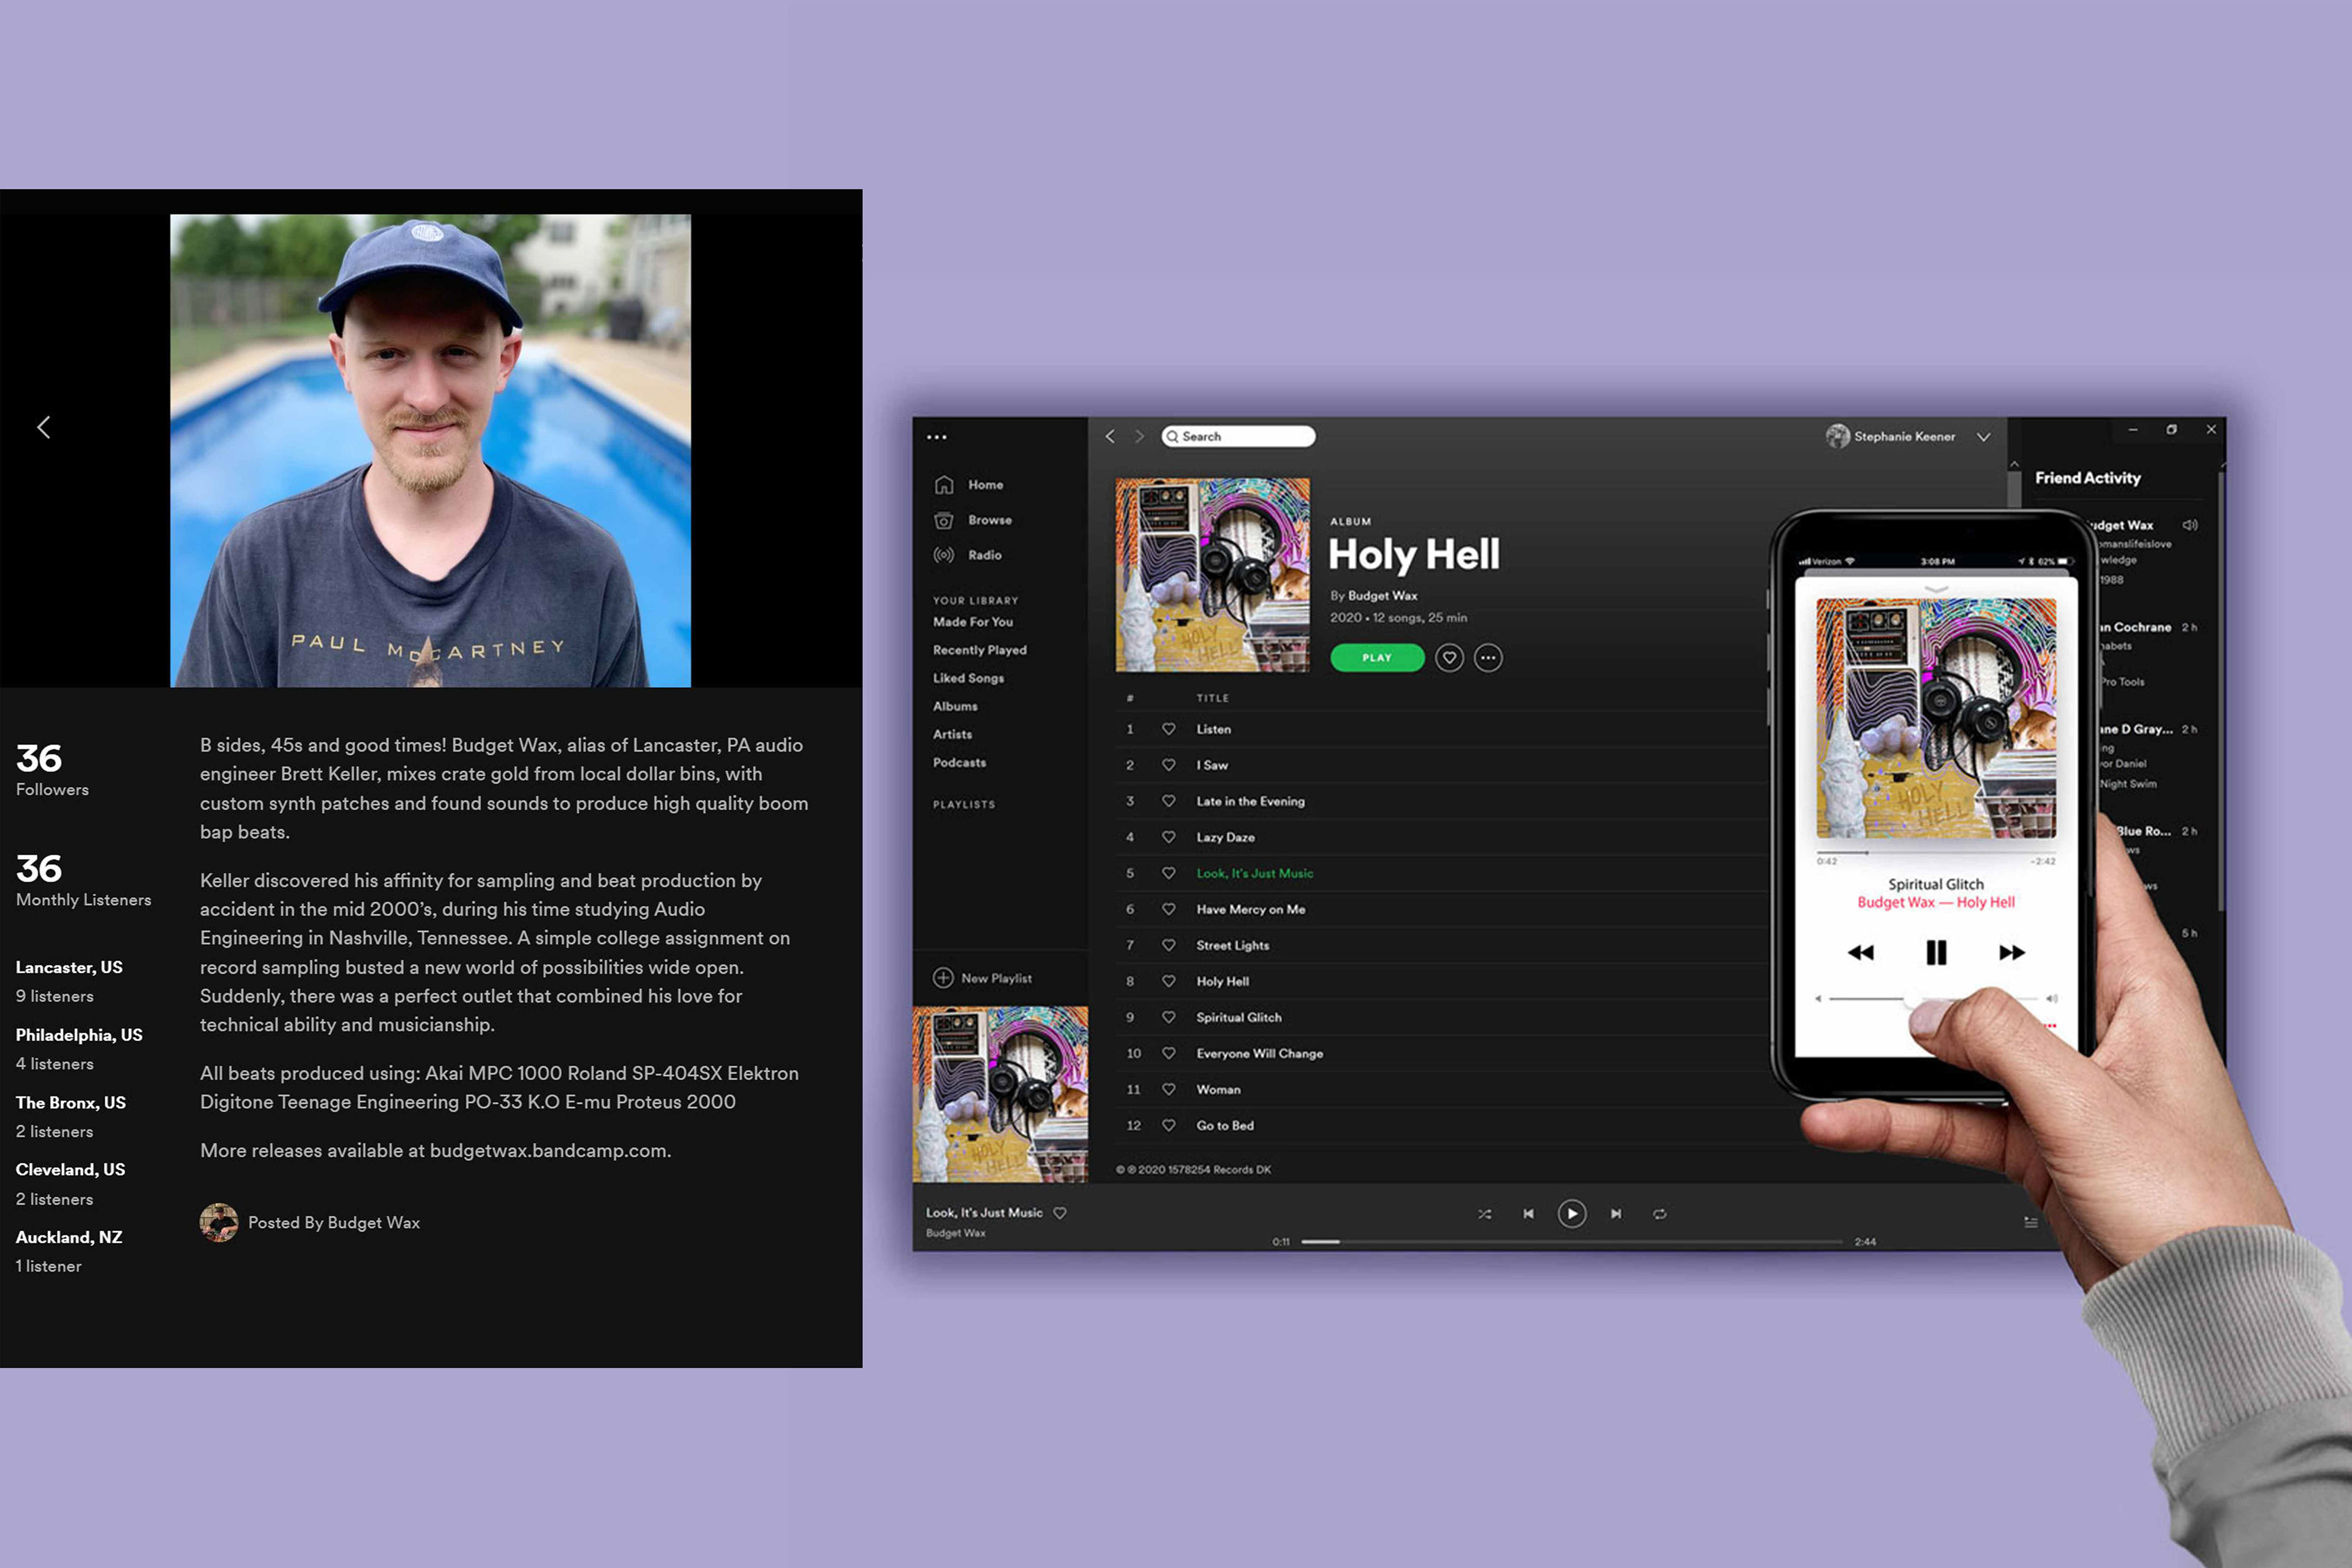
Task: Open Browse in Spotify sidebar
Action: [x=989, y=520]
